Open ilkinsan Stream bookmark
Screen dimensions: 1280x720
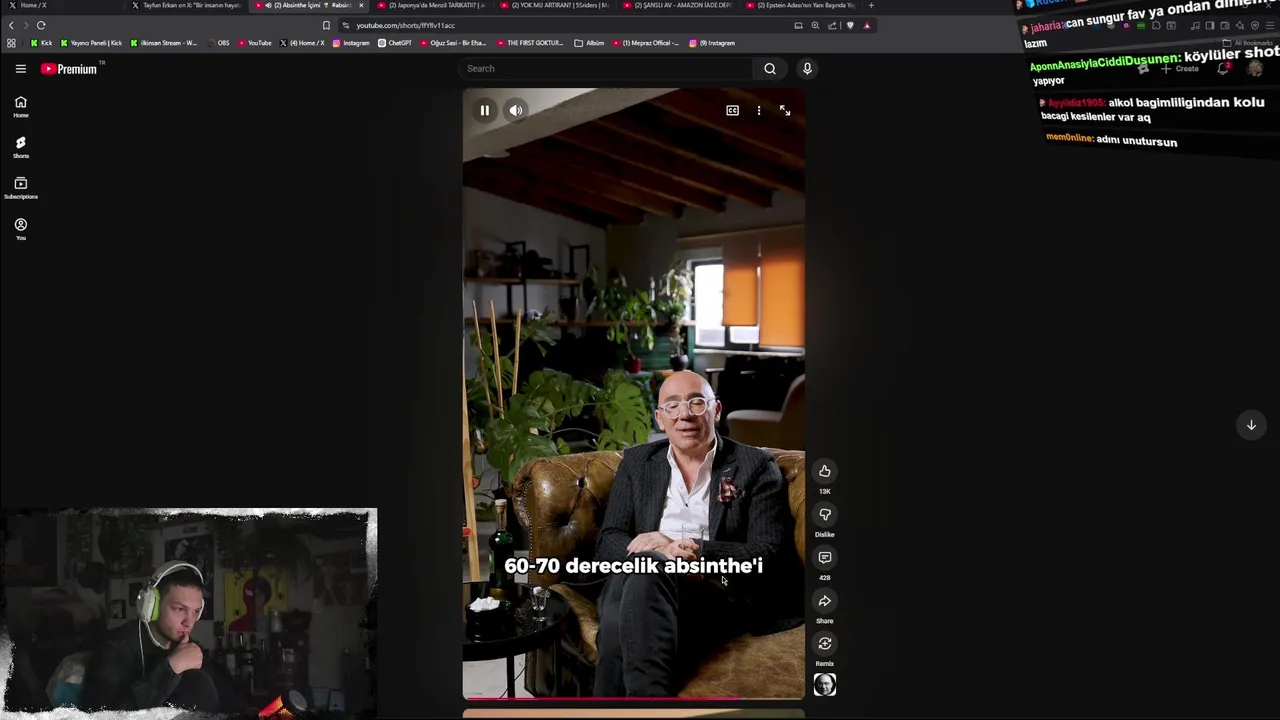164,43
